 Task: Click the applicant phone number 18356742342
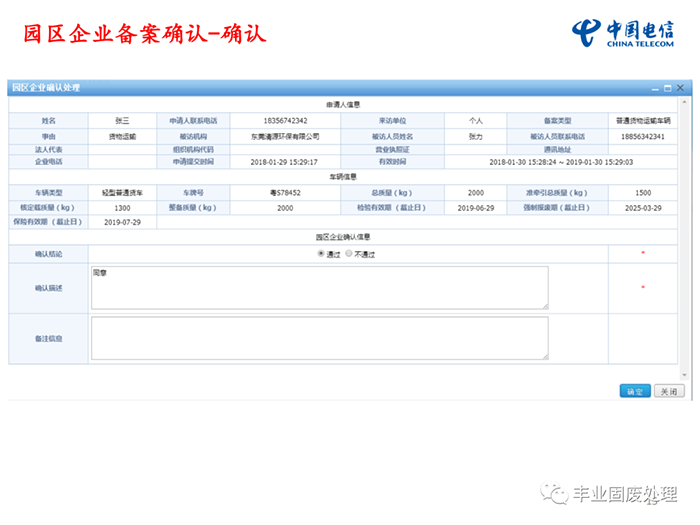(285, 120)
